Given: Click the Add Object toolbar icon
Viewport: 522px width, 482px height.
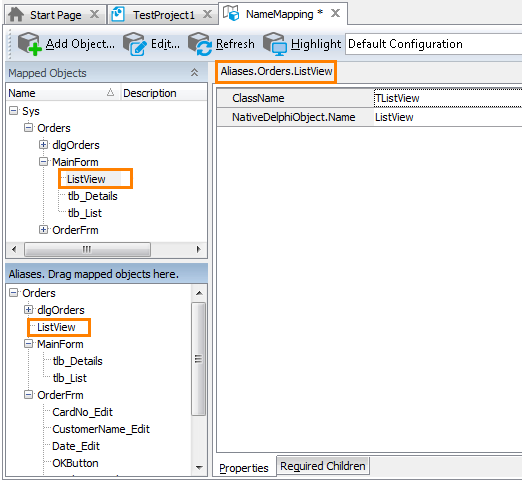Looking at the screenshot, I should [x=29, y=44].
